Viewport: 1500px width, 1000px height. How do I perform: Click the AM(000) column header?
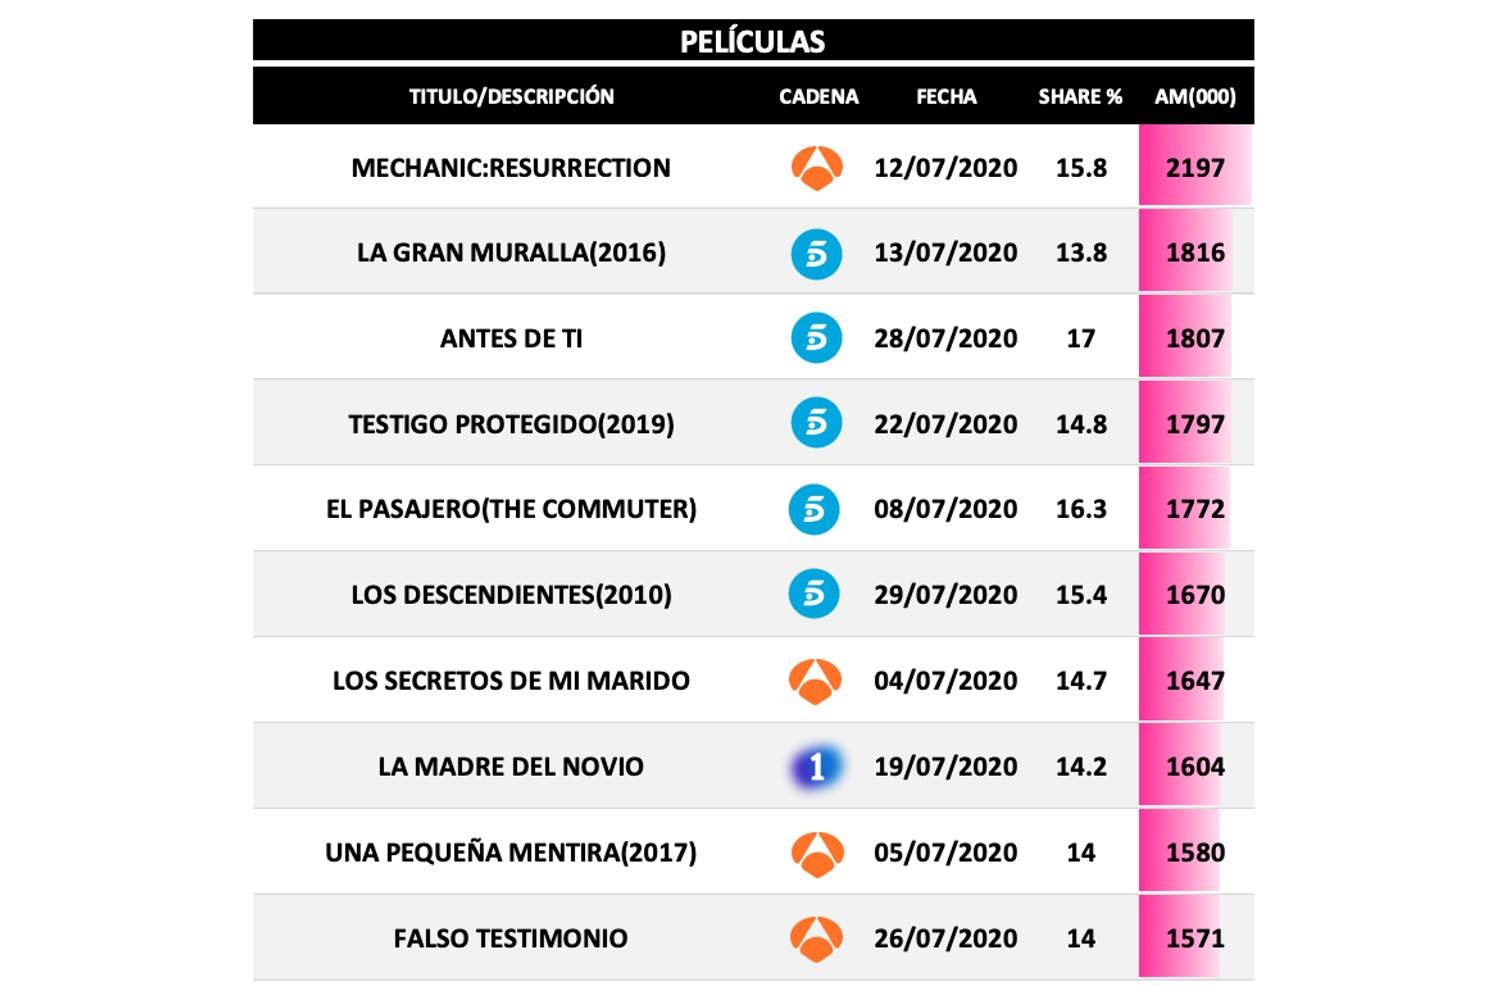(1195, 97)
